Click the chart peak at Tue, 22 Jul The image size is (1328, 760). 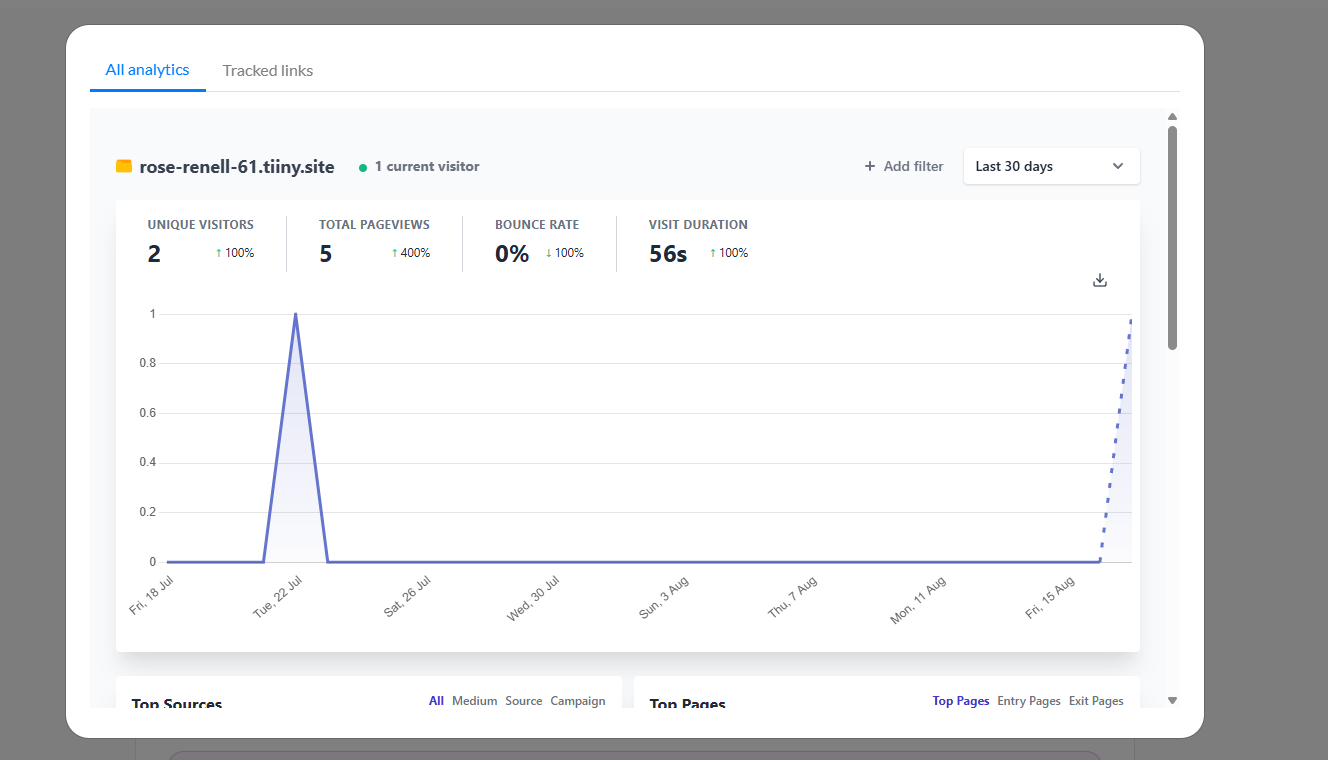[x=295, y=315]
